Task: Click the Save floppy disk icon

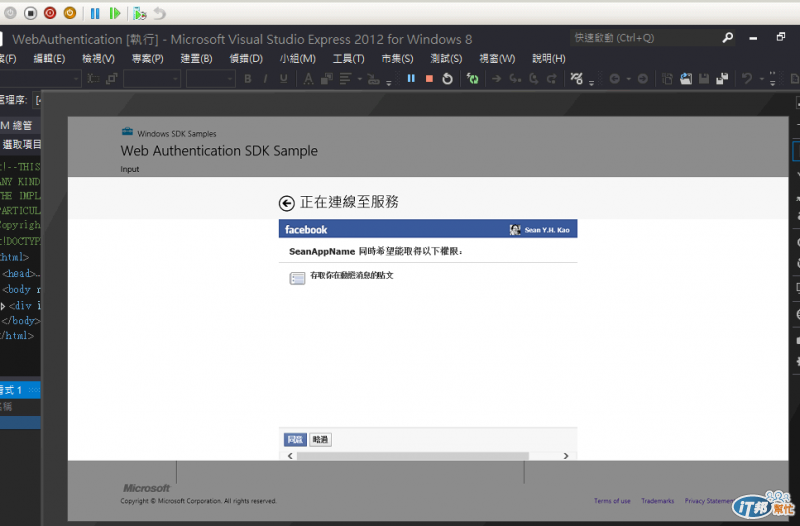Action: [704, 79]
